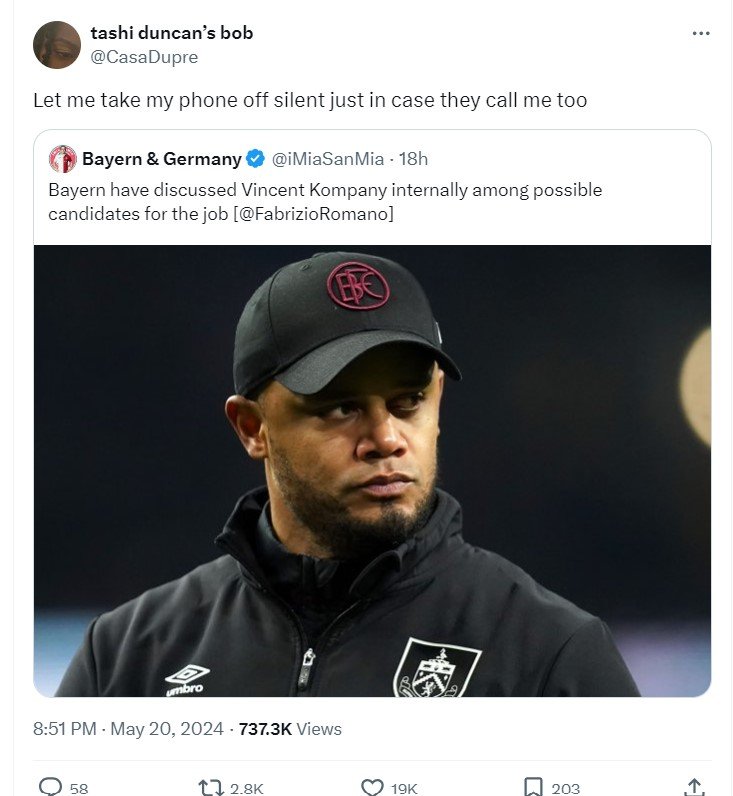Viewport: 733px width, 796px height.
Task: Go to the @CasaDupre handle
Action: pos(144,57)
